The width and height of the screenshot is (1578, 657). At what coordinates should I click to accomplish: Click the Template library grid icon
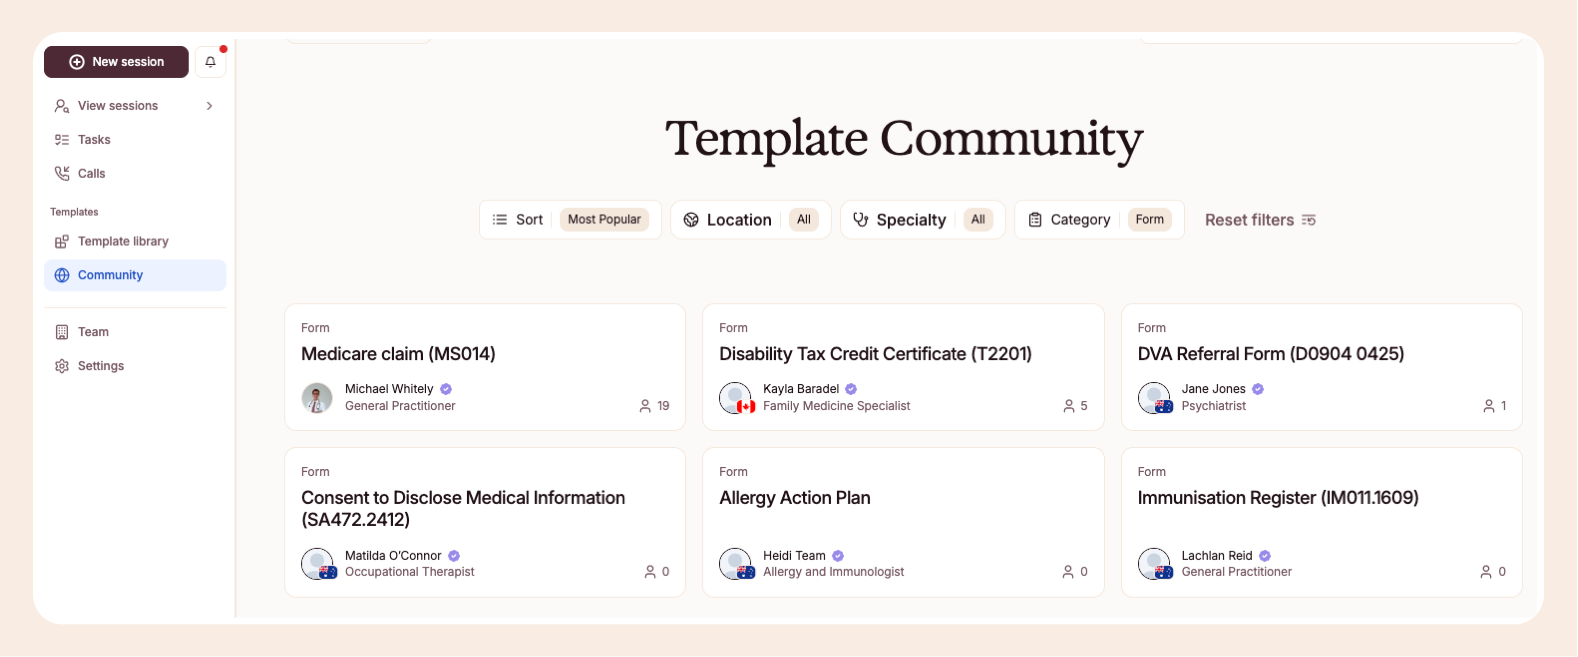tap(62, 242)
